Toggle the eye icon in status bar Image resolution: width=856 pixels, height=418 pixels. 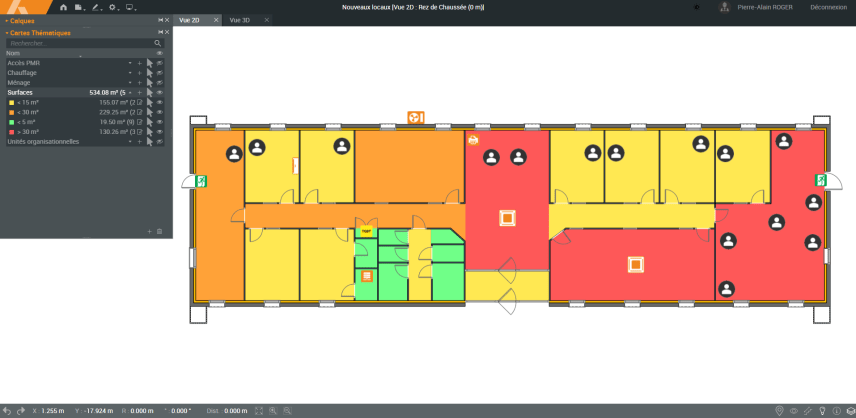click(794, 411)
